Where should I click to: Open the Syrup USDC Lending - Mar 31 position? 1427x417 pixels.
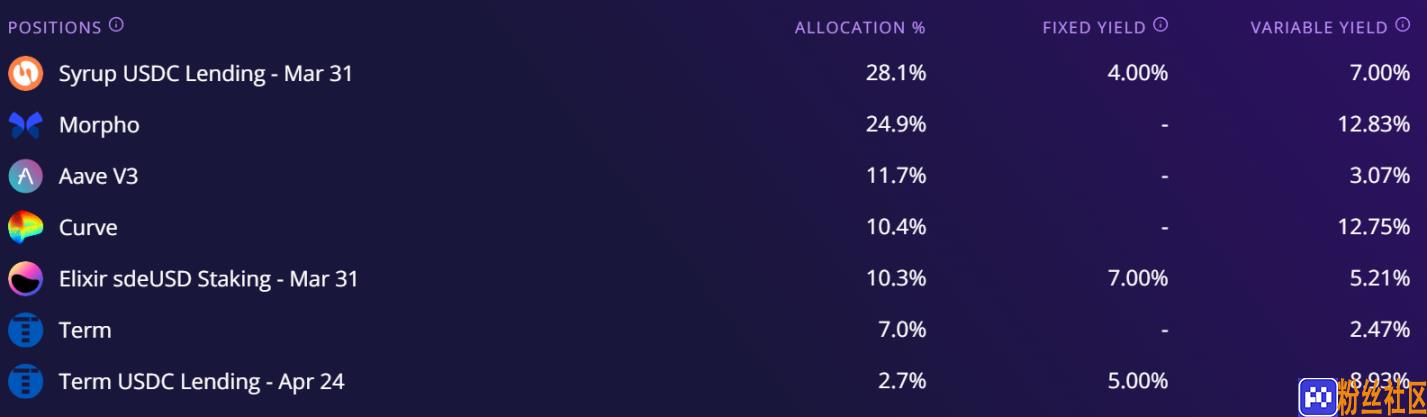point(206,73)
